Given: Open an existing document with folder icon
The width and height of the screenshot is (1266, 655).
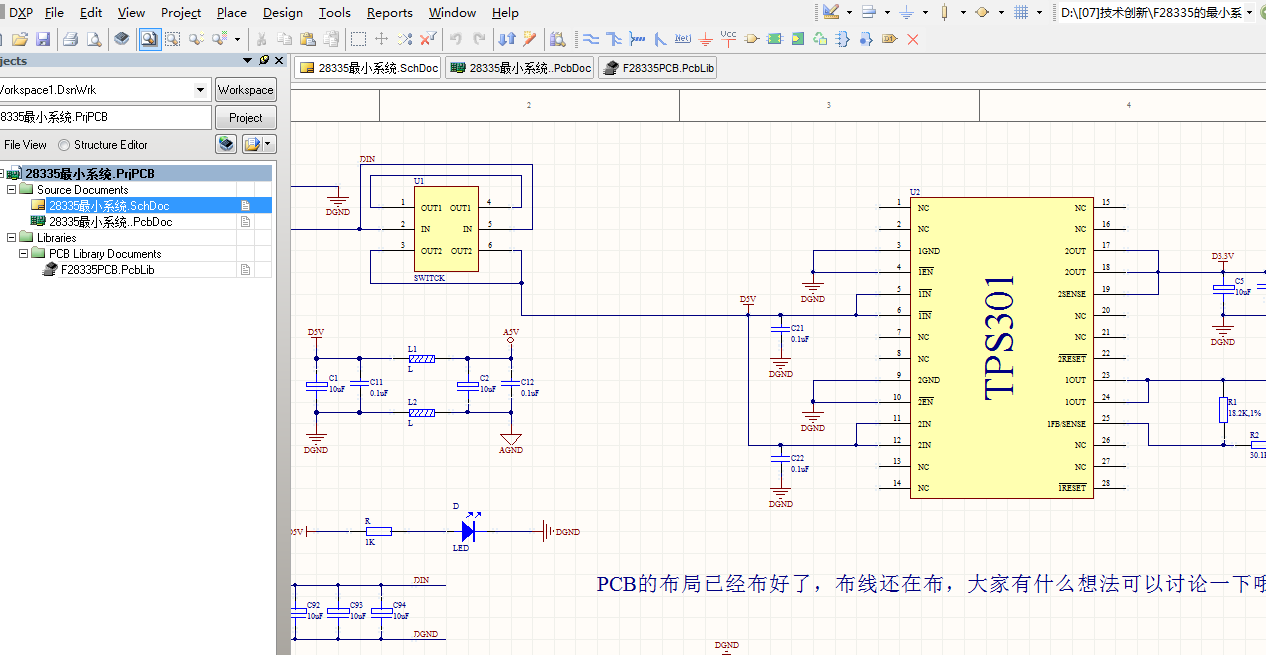Looking at the screenshot, I should click(x=20, y=39).
